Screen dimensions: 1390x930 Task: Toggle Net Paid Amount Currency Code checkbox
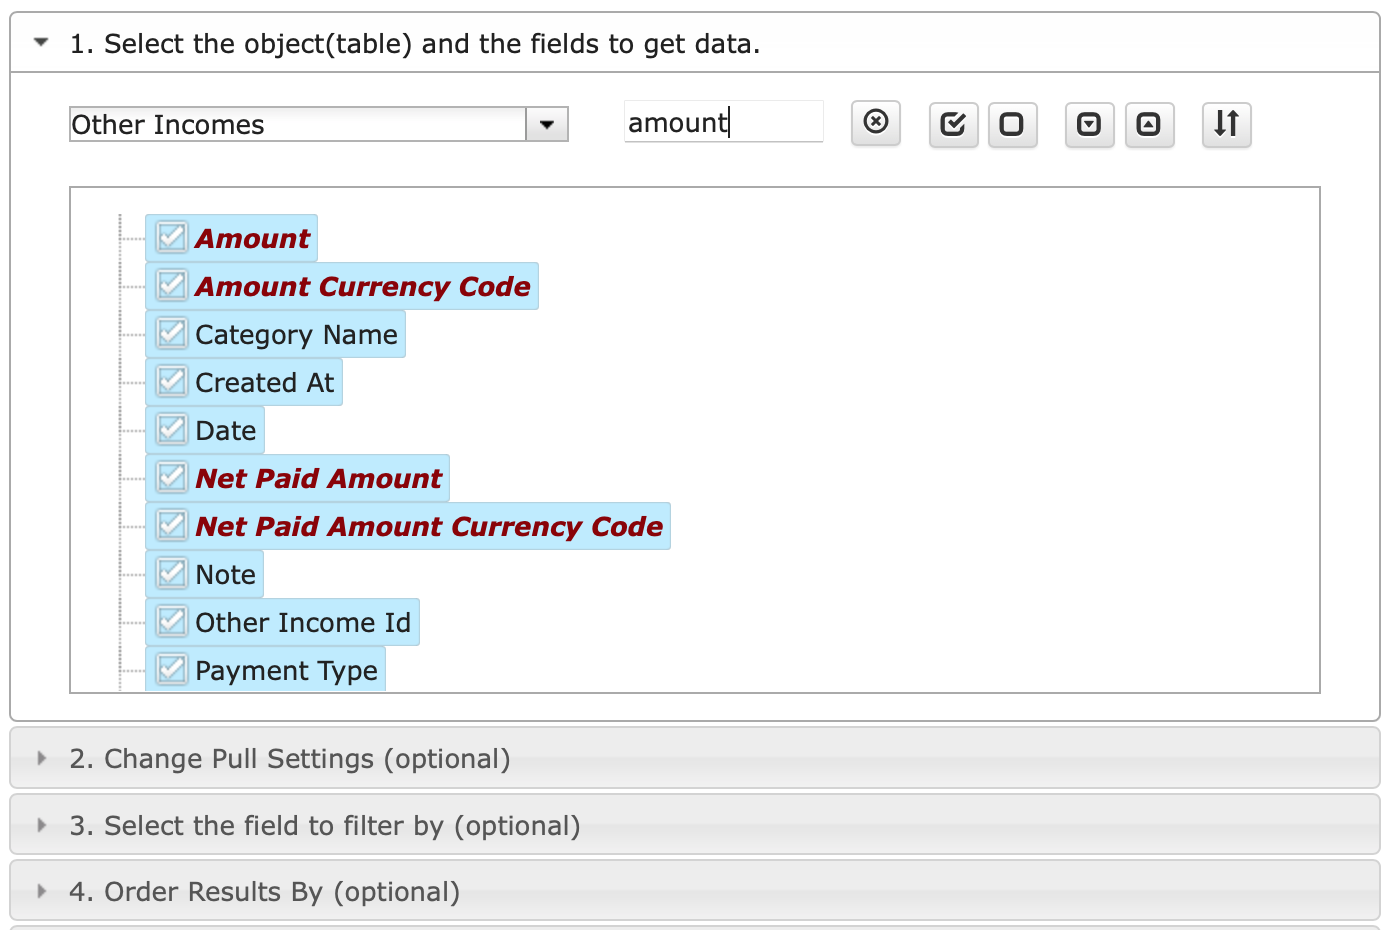click(x=172, y=526)
